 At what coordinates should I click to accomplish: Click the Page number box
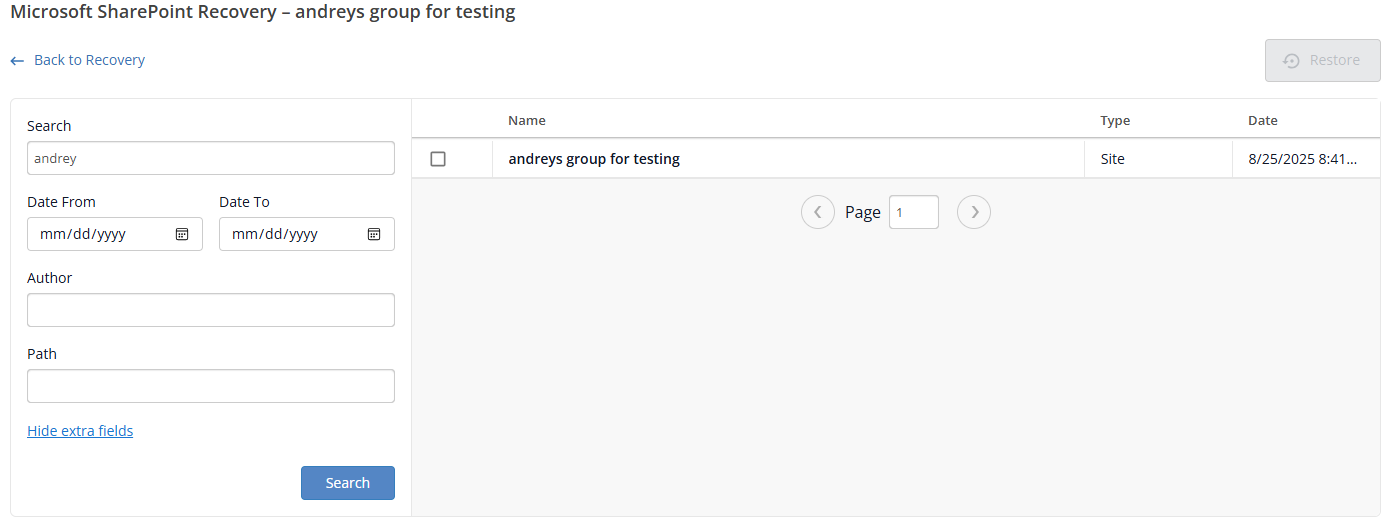tap(913, 212)
